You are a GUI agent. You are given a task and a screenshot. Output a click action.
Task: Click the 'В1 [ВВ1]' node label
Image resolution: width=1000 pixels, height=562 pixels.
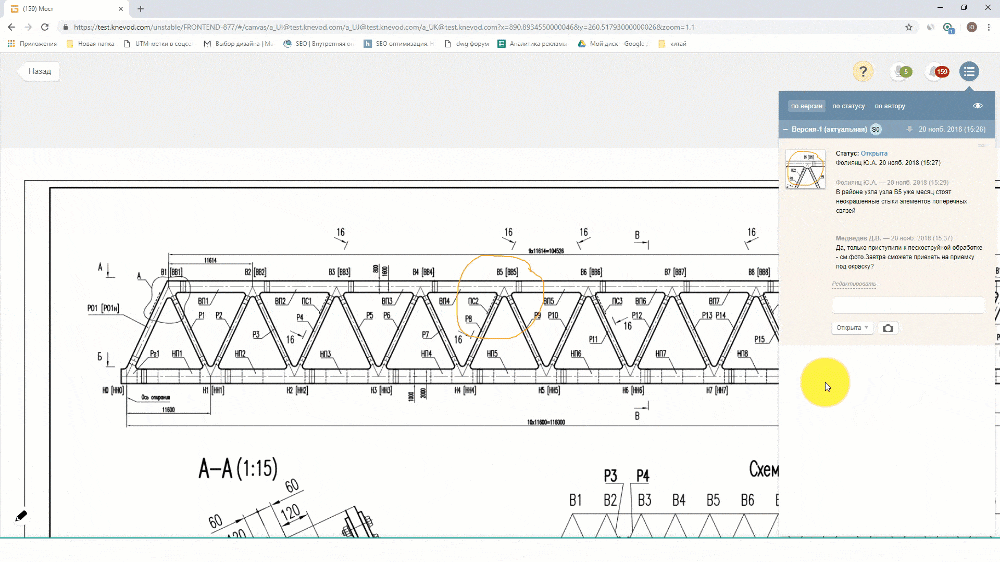pyautogui.click(x=171, y=272)
